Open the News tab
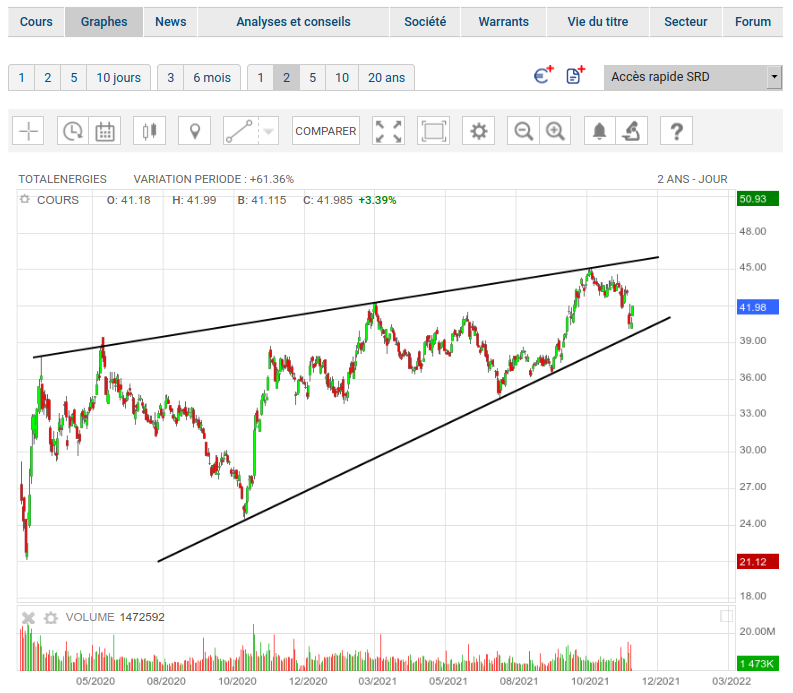This screenshot has width=793, height=693. (170, 22)
